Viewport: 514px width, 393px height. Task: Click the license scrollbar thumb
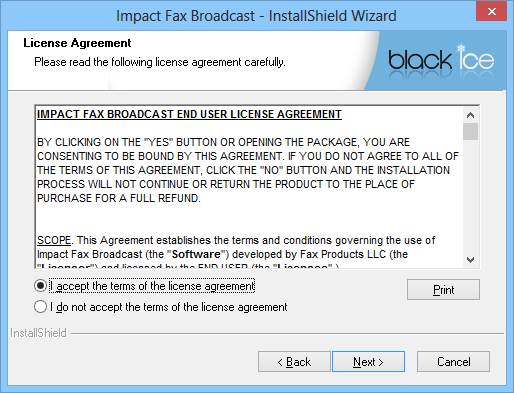470,131
